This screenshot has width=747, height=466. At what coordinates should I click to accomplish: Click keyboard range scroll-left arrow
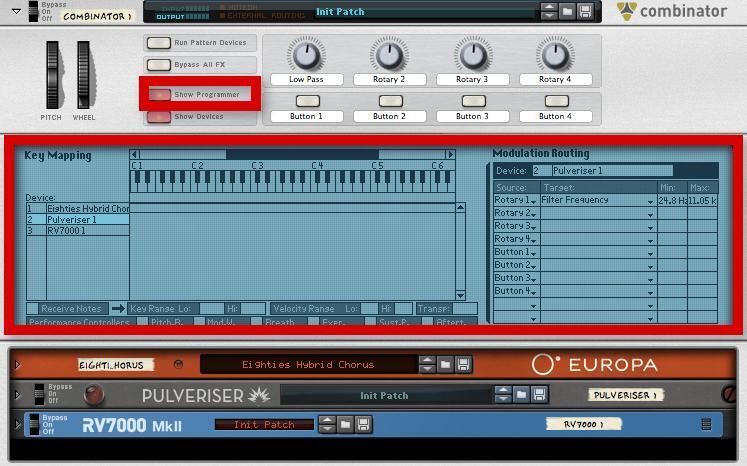(134, 154)
